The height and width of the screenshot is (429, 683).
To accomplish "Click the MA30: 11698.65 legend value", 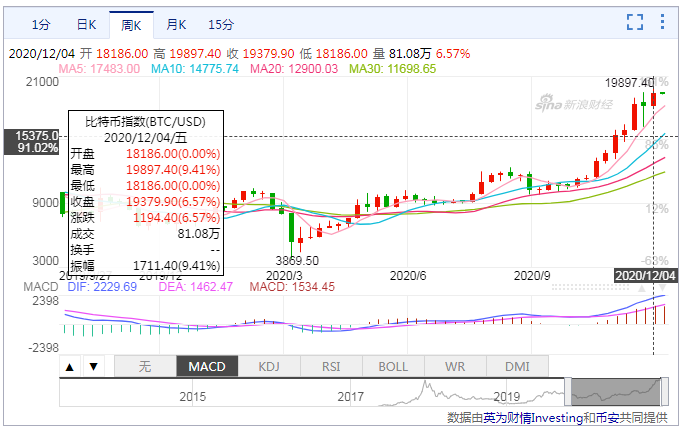I will (392, 69).
